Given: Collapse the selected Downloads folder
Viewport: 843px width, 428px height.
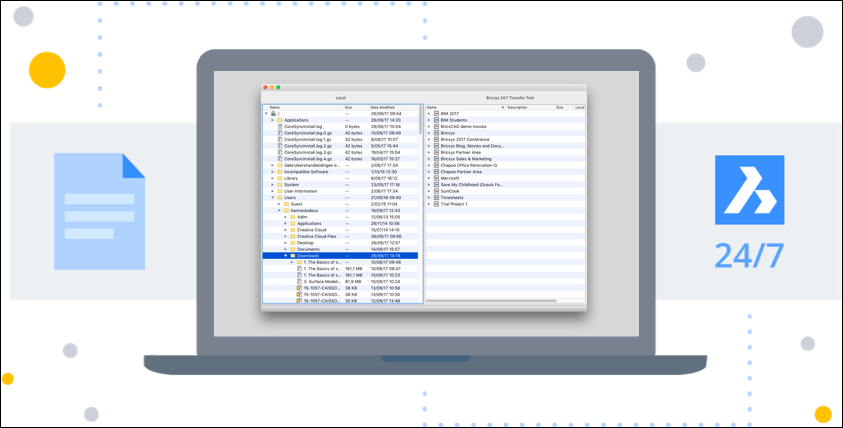Looking at the screenshot, I should (285, 255).
